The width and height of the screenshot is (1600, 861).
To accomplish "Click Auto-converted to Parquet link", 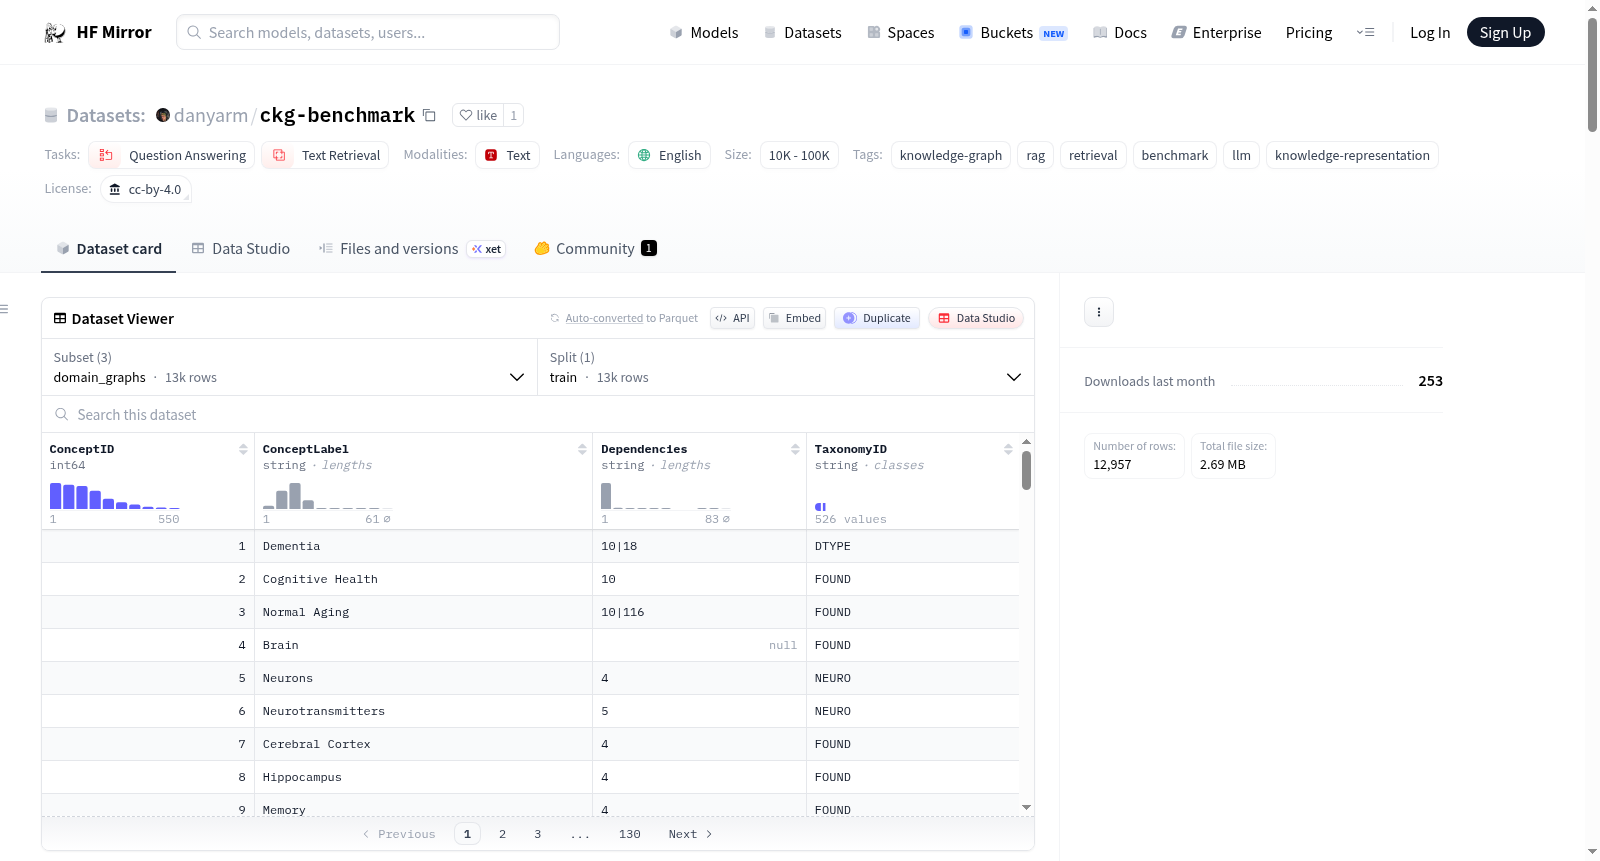I will click(x=604, y=318).
